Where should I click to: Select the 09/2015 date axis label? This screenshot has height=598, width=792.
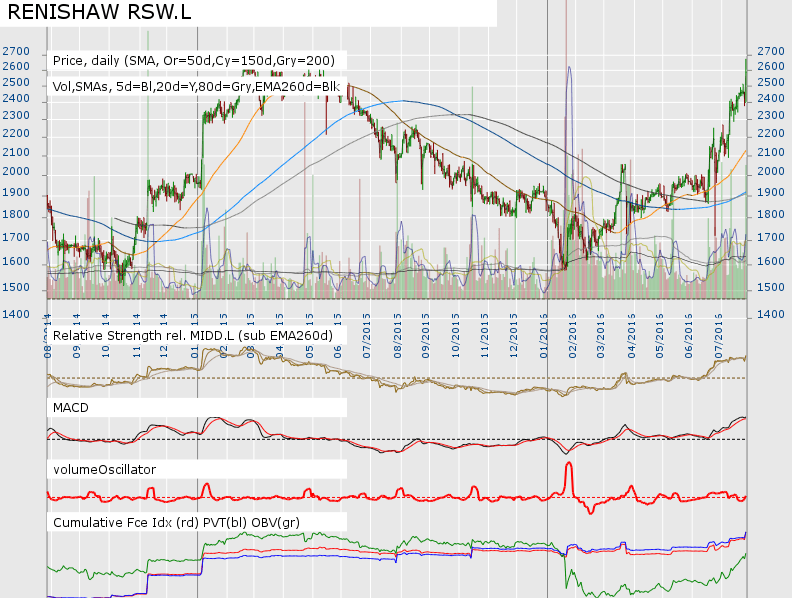click(x=426, y=336)
